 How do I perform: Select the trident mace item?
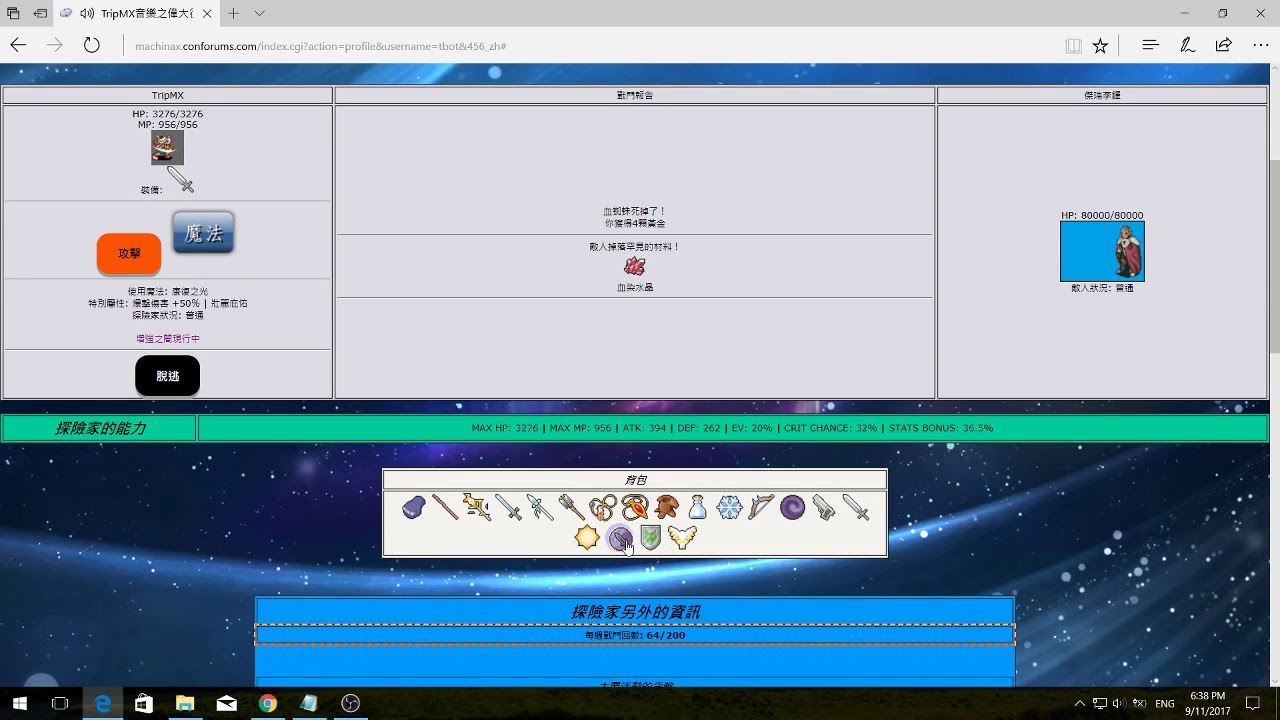tap(571, 508)
